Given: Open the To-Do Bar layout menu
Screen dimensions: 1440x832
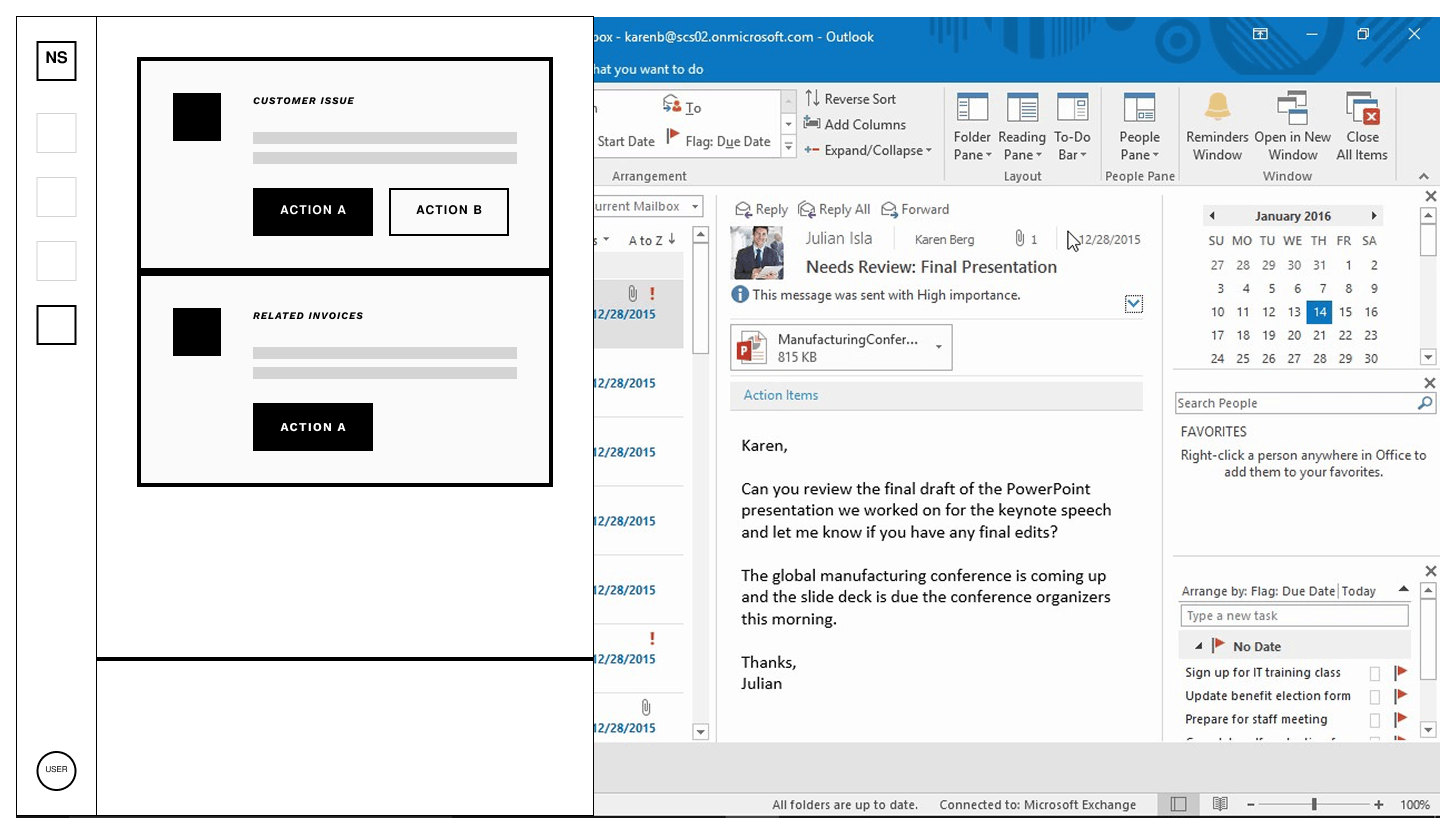Looking at the screenshot, I should [1072, 126].
